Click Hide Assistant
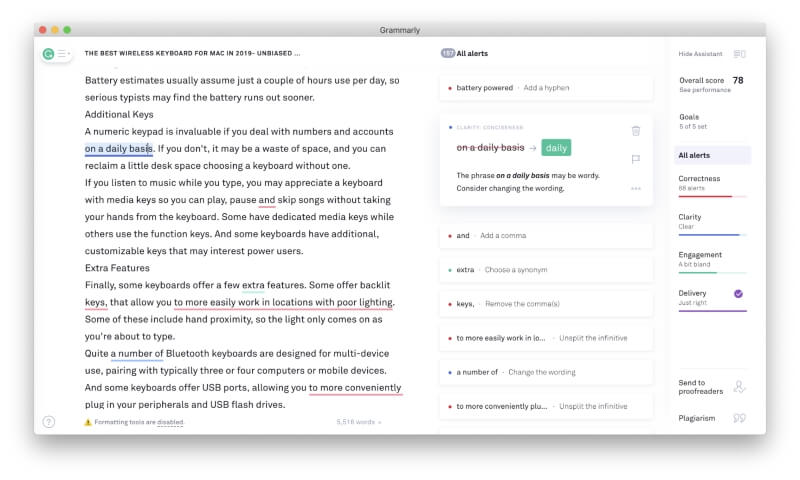800x480 pixels. (x=700, y=54)
